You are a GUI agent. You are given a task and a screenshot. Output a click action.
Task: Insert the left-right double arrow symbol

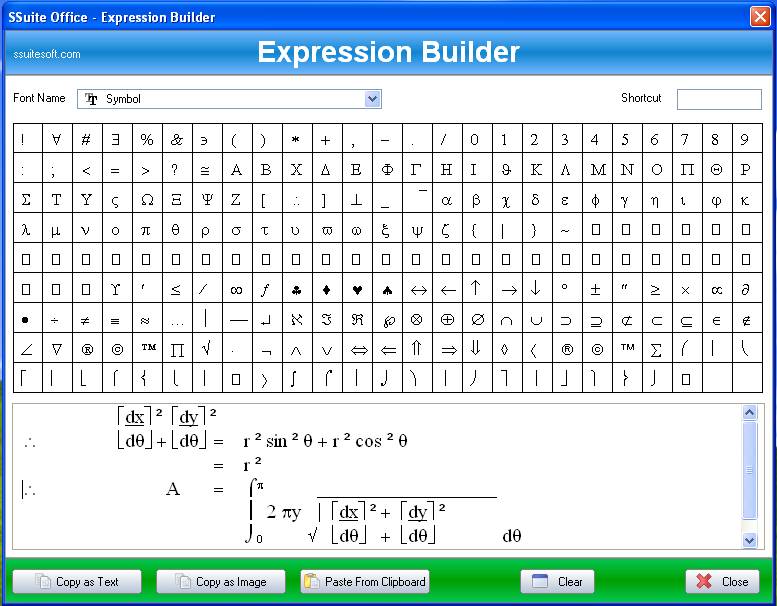tap(356, 349)
